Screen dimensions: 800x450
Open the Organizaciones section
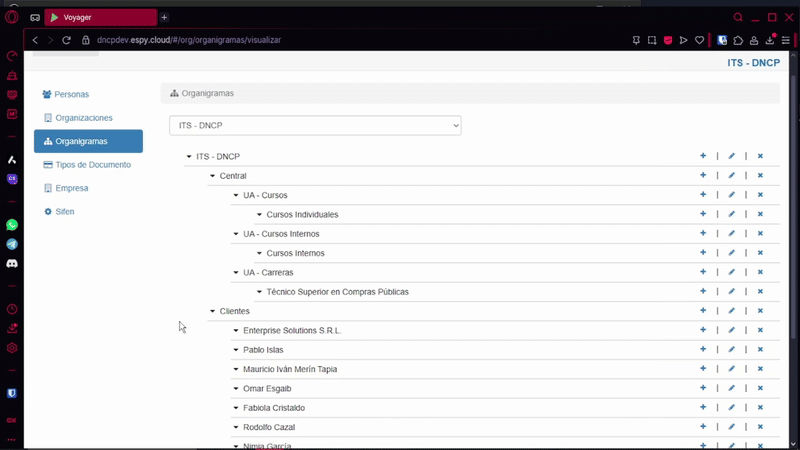click(x=83, y=118)
